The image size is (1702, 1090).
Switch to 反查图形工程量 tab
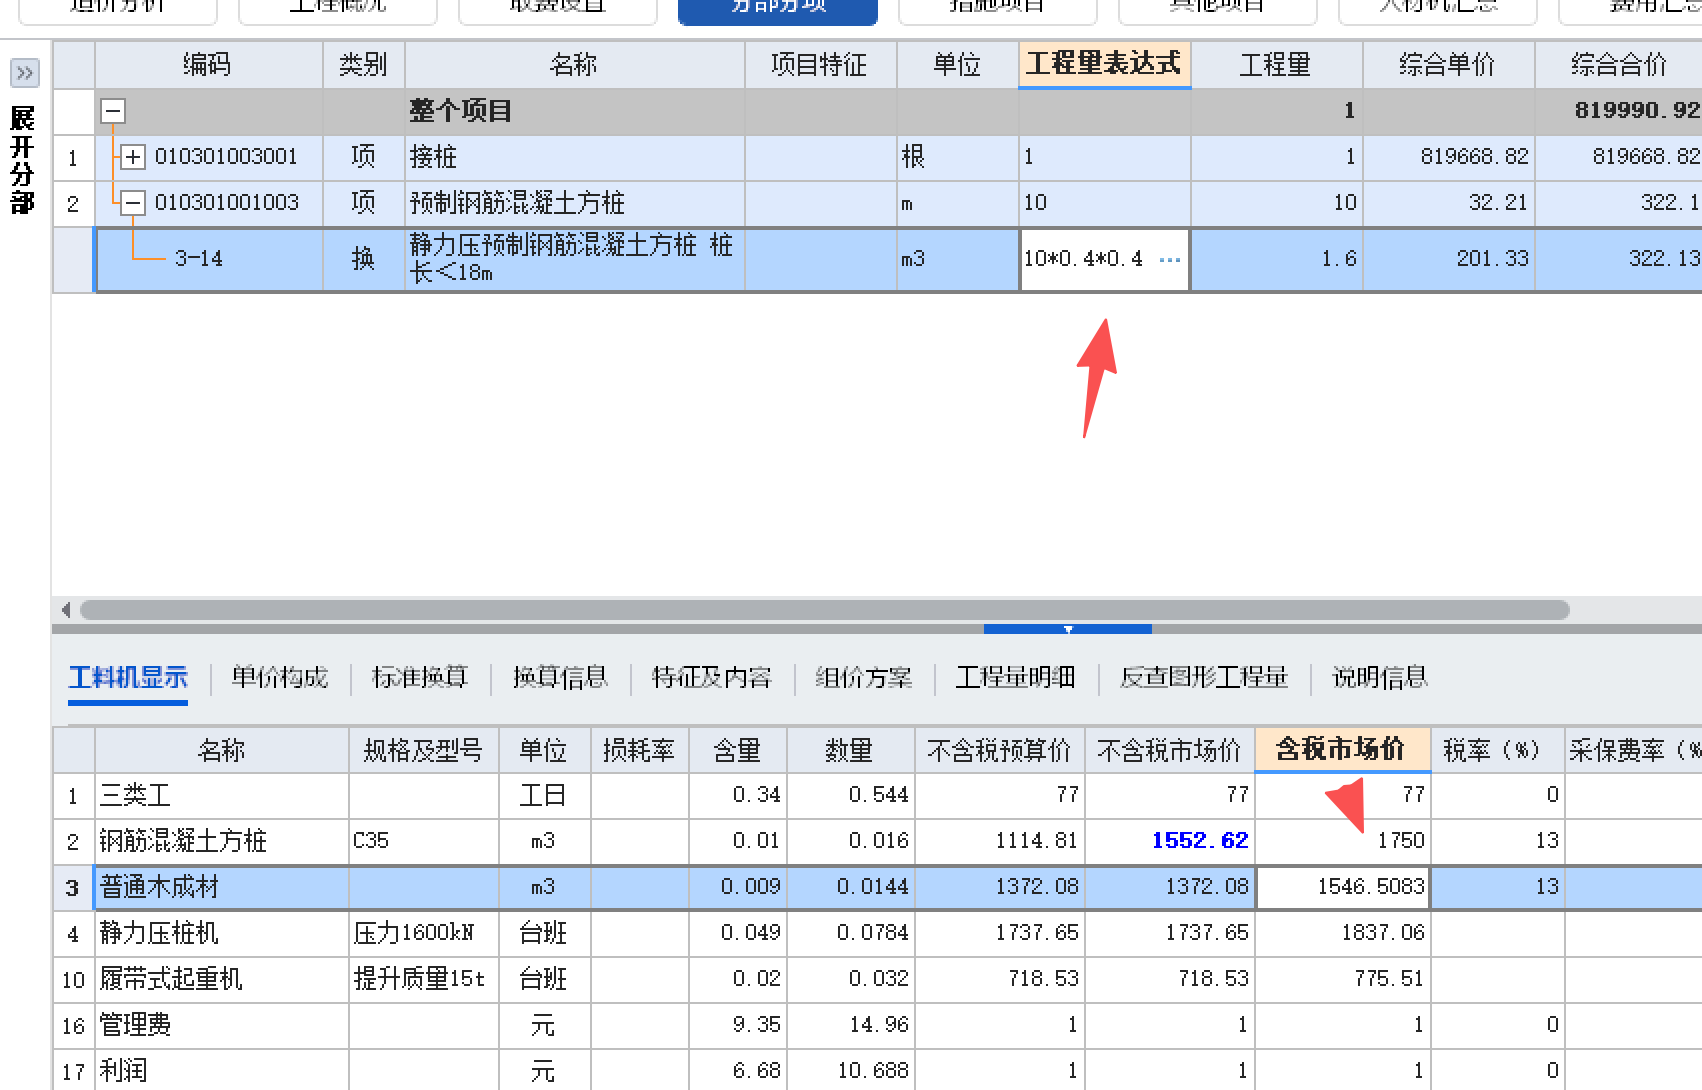(1204, 678)
